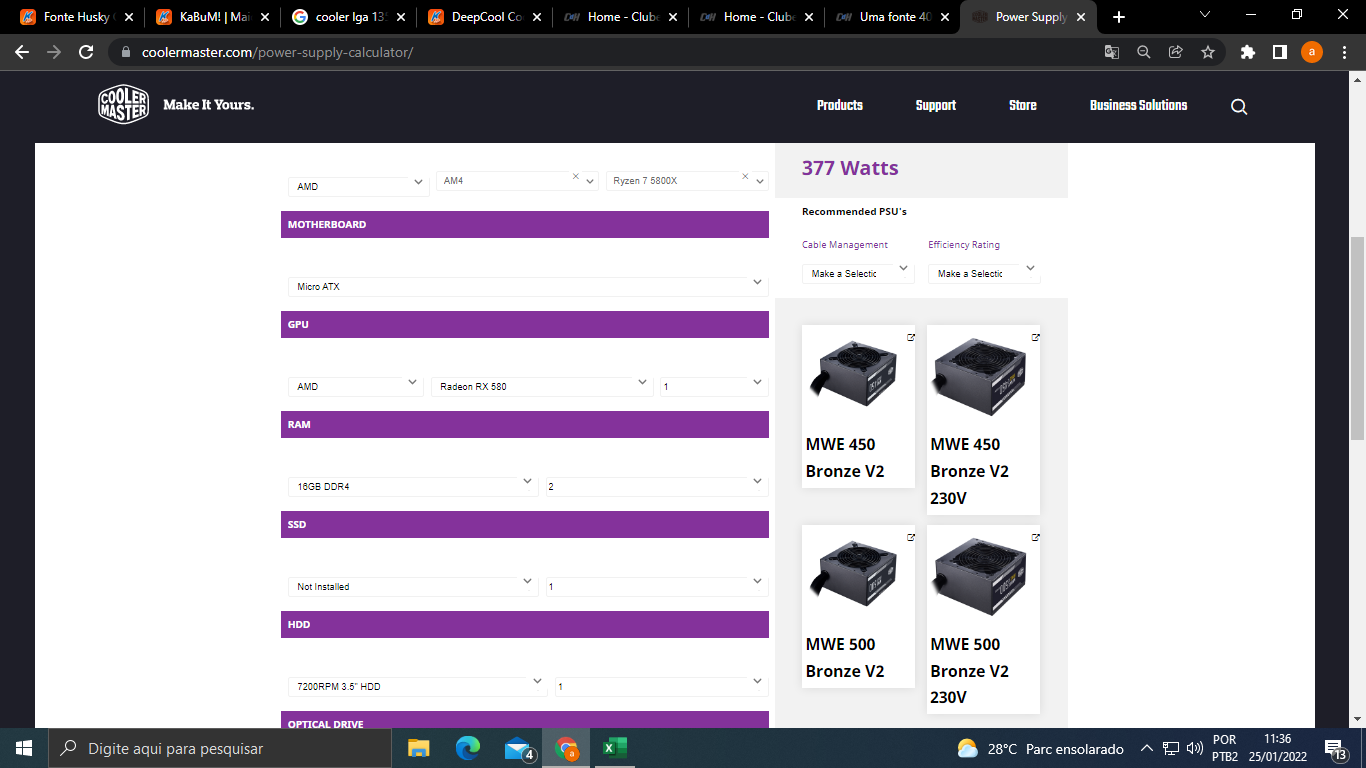Open MWE 450 Bronze V2 product image

point(858,372)
